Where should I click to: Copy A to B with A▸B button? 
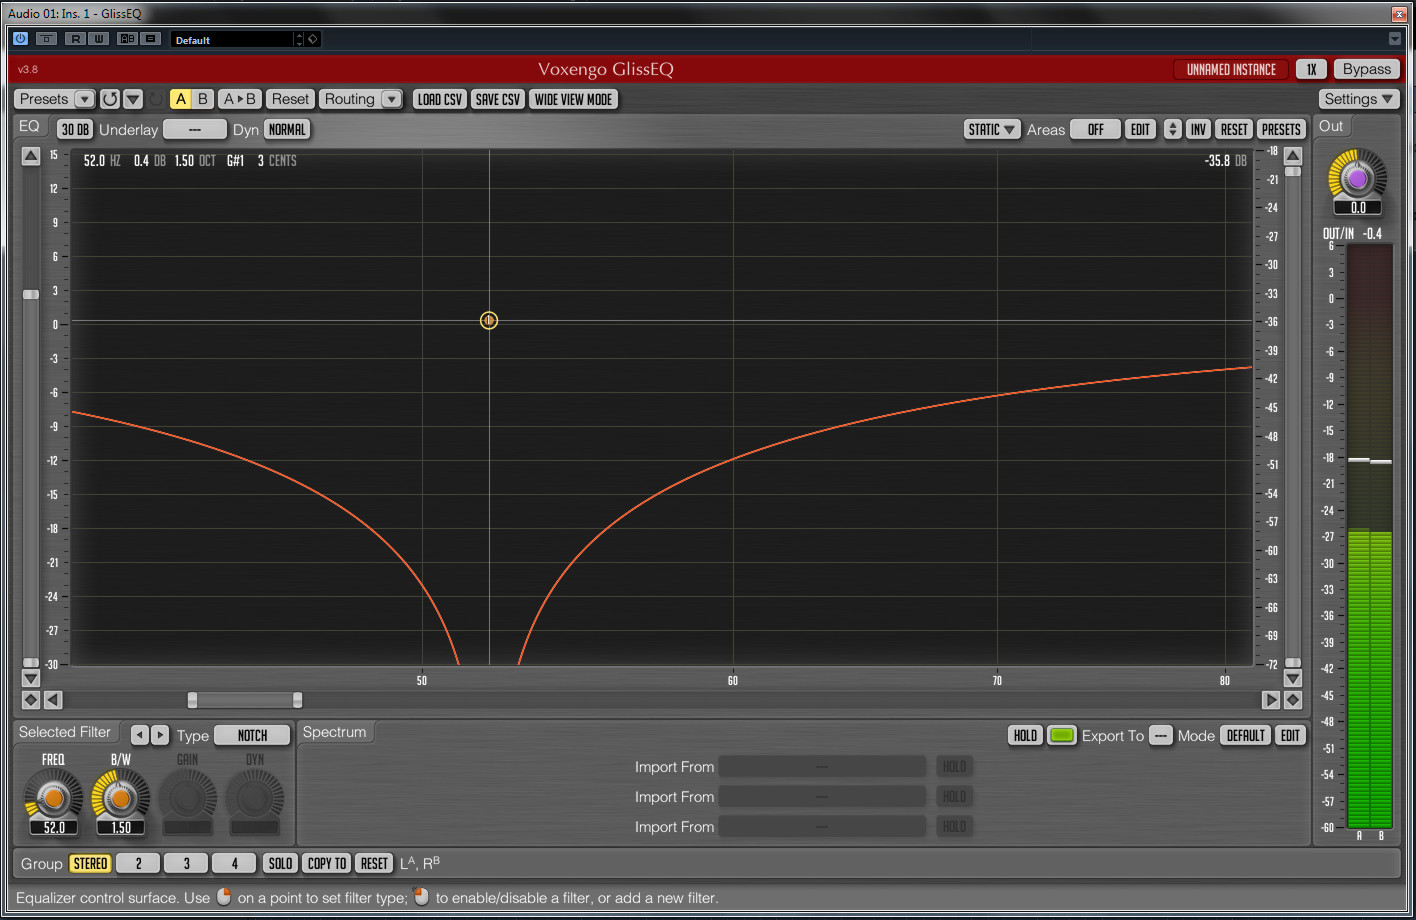[239, 99]
